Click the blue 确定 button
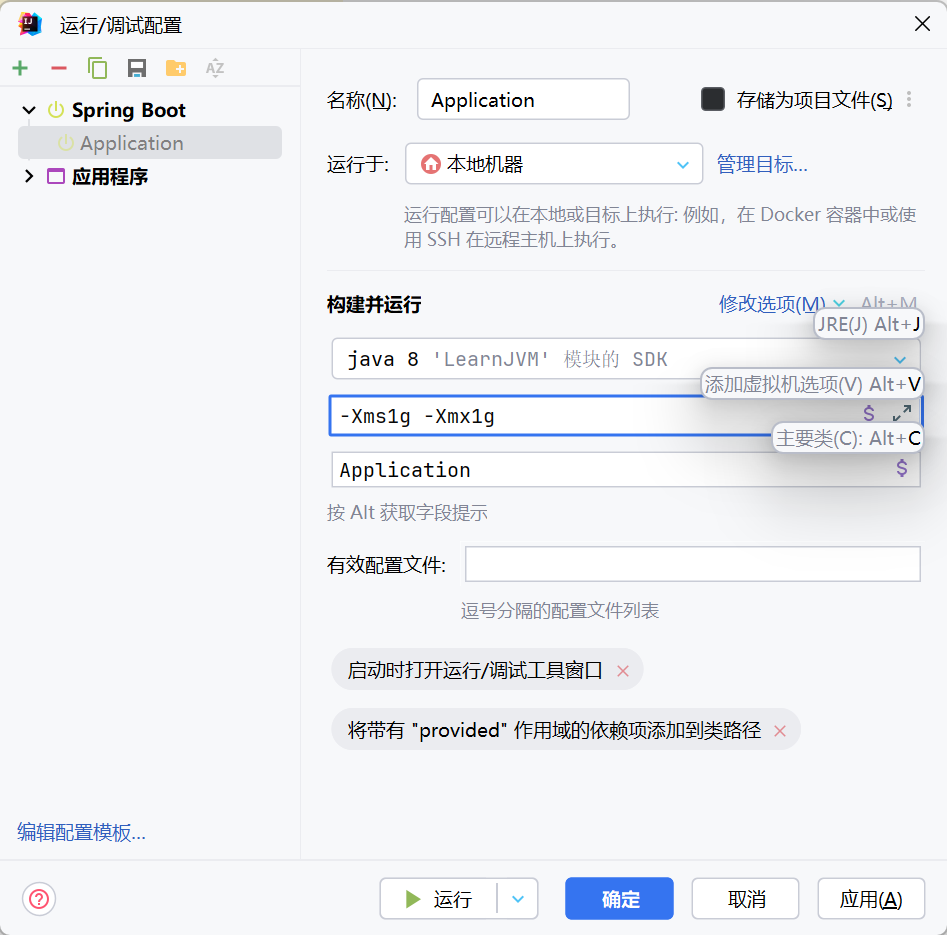Image resolution: width=947 pixels, height=935 pixels. point(619,899)
